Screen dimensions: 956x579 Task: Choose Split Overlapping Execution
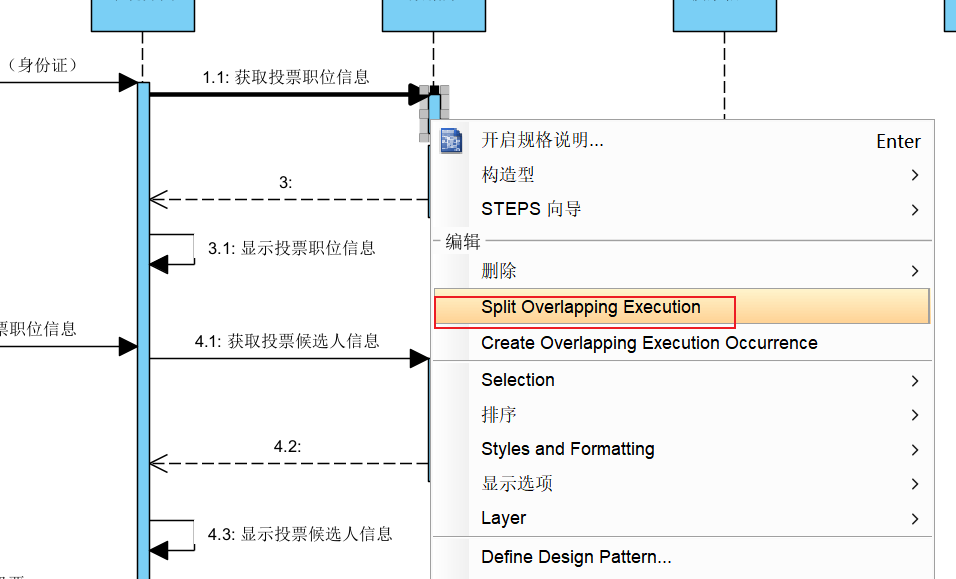coord(682,307)
